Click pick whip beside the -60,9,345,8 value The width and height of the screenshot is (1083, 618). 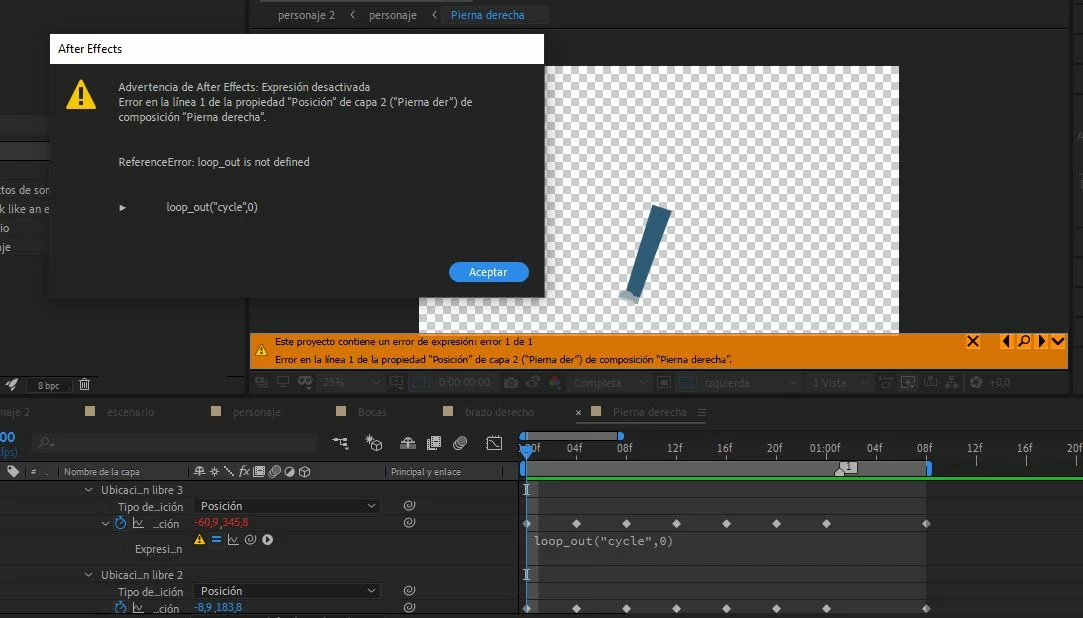click(x=409, y=523)
